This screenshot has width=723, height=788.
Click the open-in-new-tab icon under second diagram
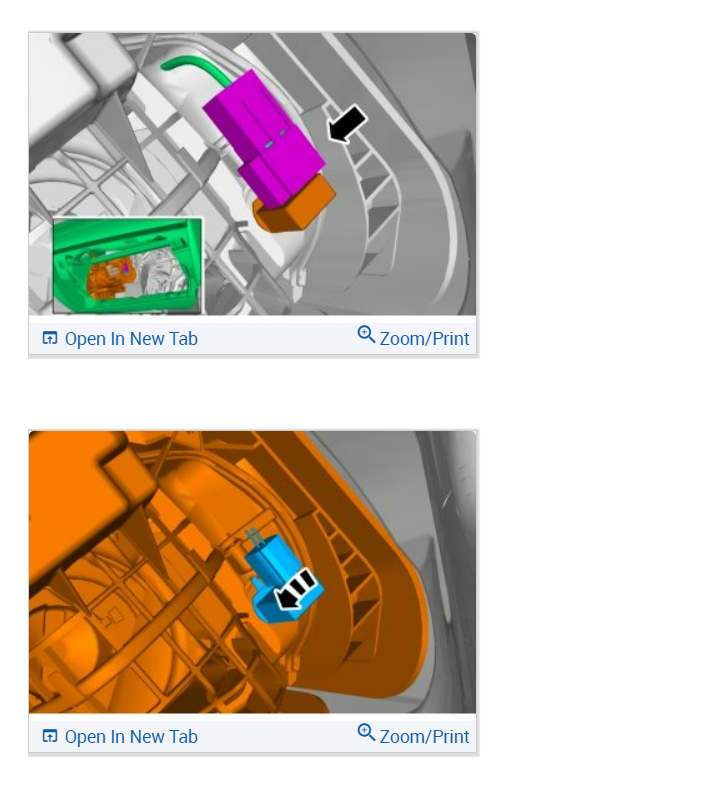[50, 736]
